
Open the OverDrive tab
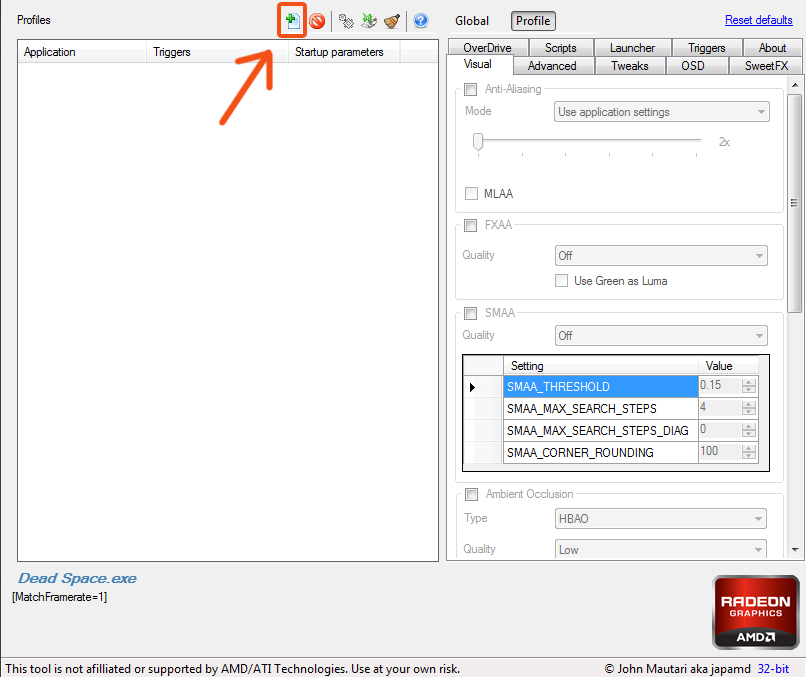pos(487,48)
